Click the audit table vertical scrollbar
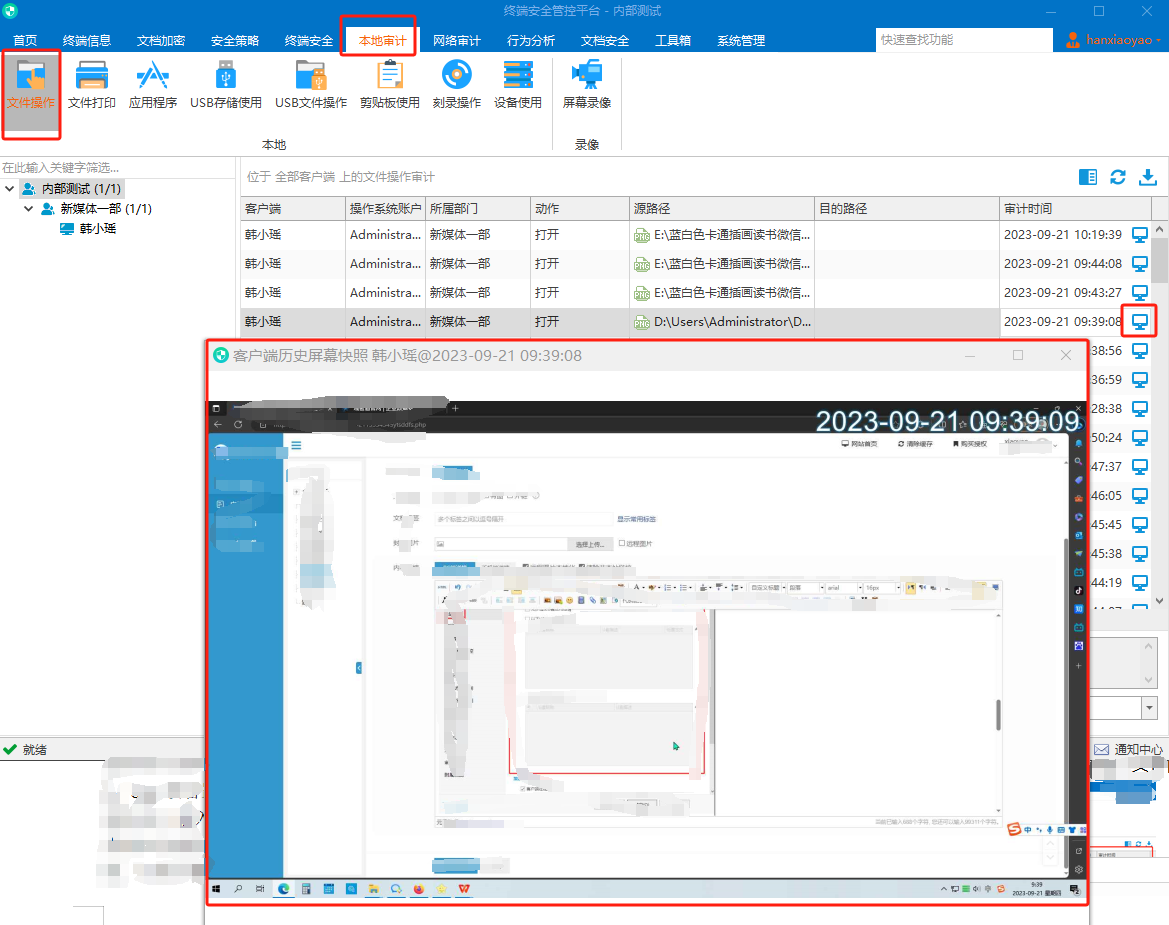 (x=1159, y=414)
